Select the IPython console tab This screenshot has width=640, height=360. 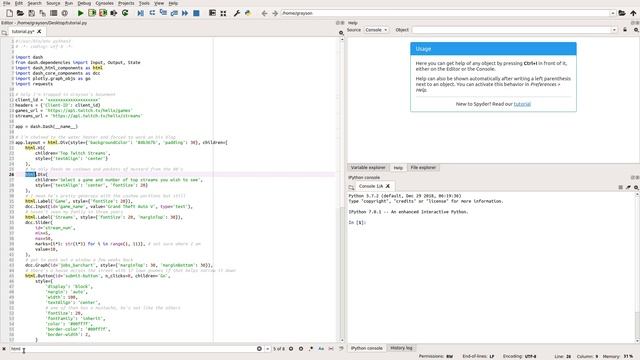(367, 348)
